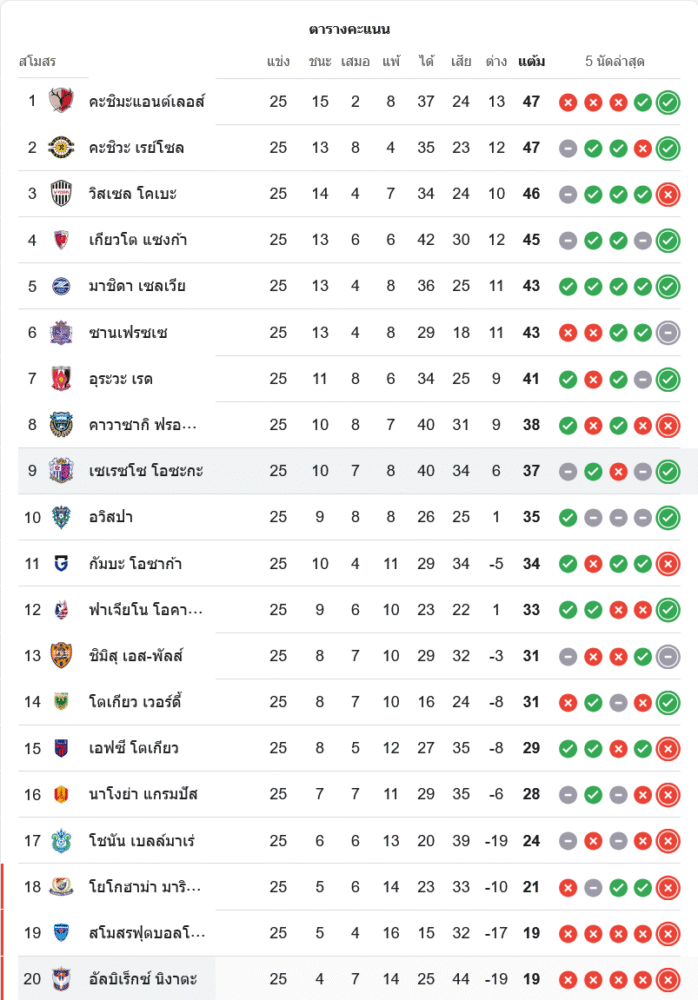Click the Tokyo Verdy green crest
Image resolution: width=698 pixels, height=1000 pixels.
pos(62,701)
